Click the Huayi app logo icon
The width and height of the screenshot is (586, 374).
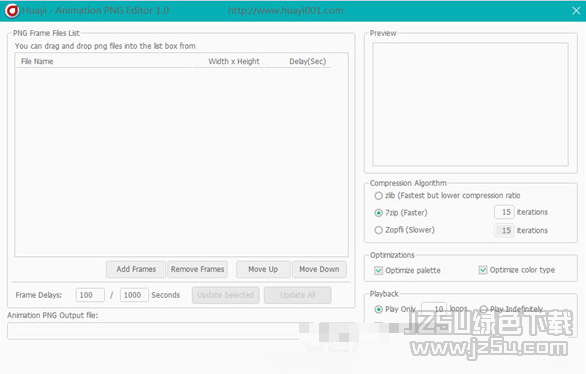pos(12,10)
